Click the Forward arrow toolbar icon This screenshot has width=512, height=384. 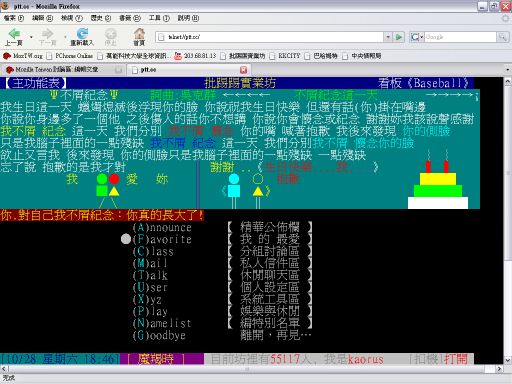(x=47, y=33)
